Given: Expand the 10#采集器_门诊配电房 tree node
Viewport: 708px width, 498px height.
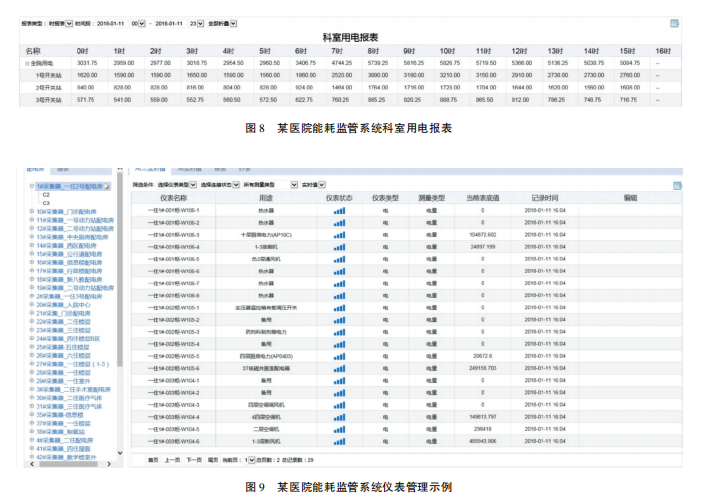Looking at the screenshot, I should (32, 211).
